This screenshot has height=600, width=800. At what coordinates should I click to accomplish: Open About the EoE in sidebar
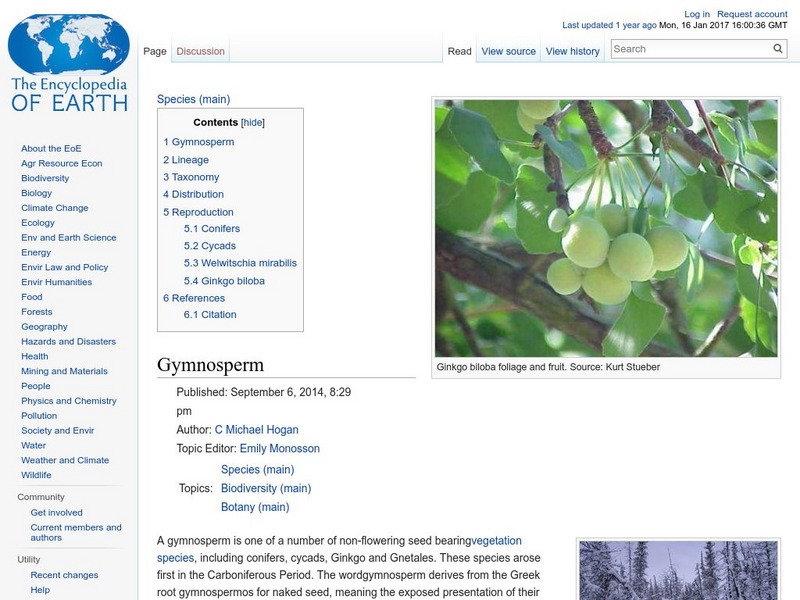click(x=51, y=148)
